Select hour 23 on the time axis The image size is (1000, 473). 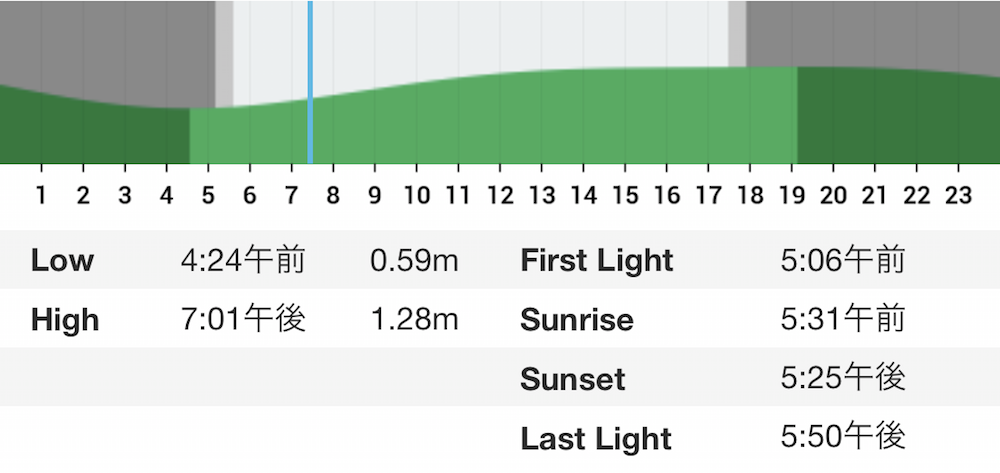(958, 195)
